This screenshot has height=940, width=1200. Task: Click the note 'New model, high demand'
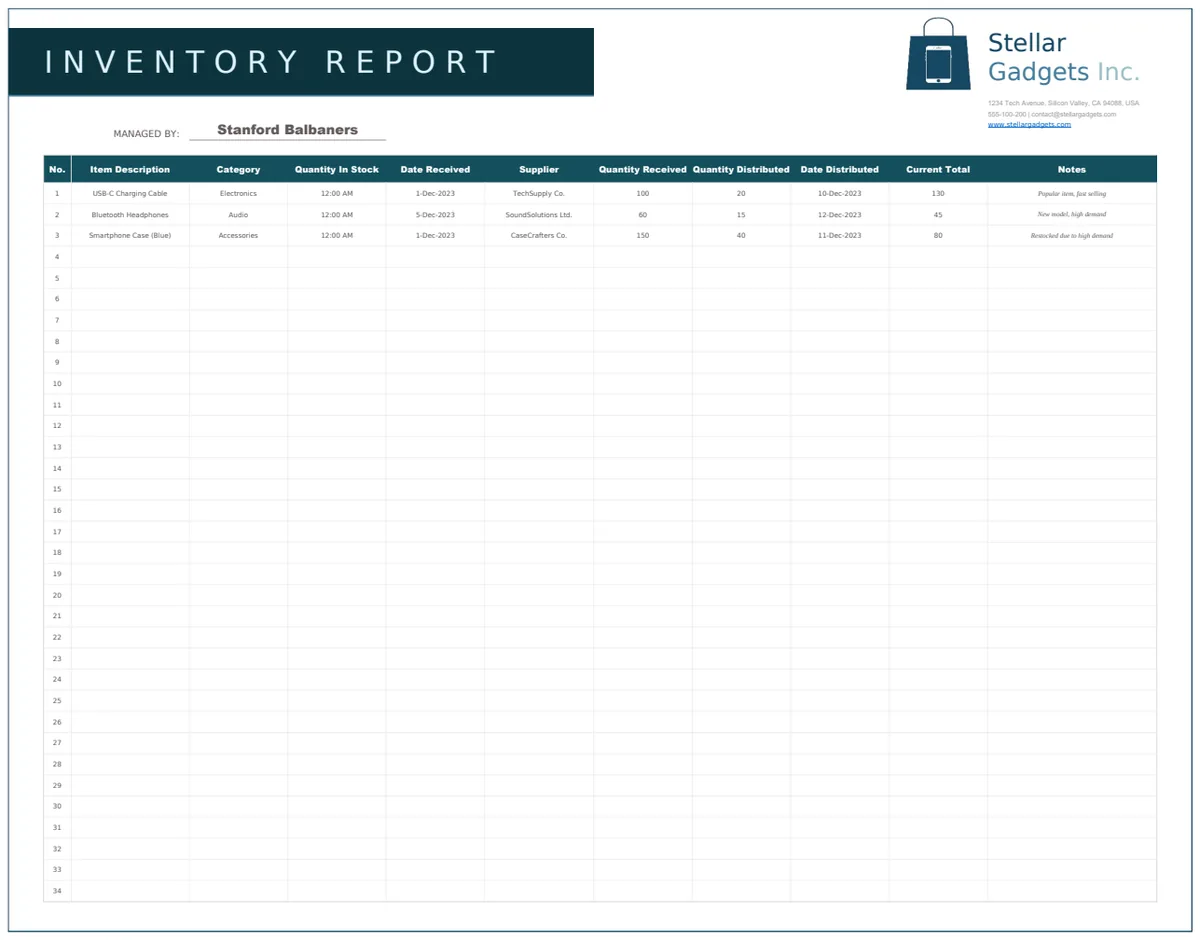click(x=1072, y=215)
